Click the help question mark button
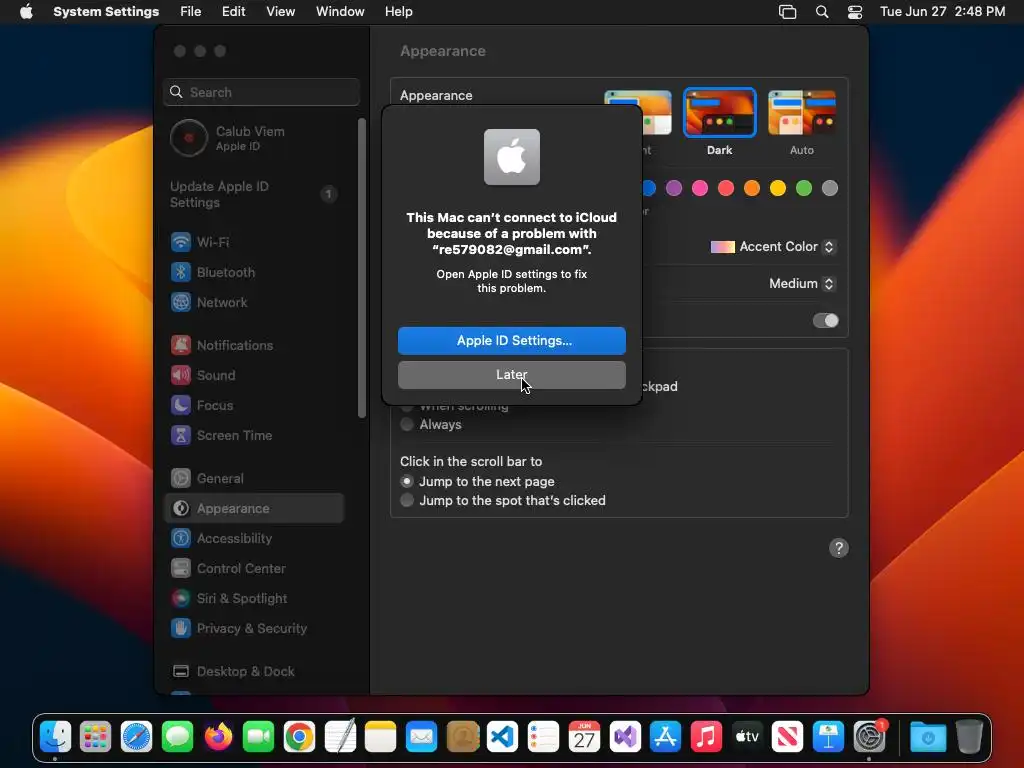The image size is (1024, 768). tap(839, 548)
